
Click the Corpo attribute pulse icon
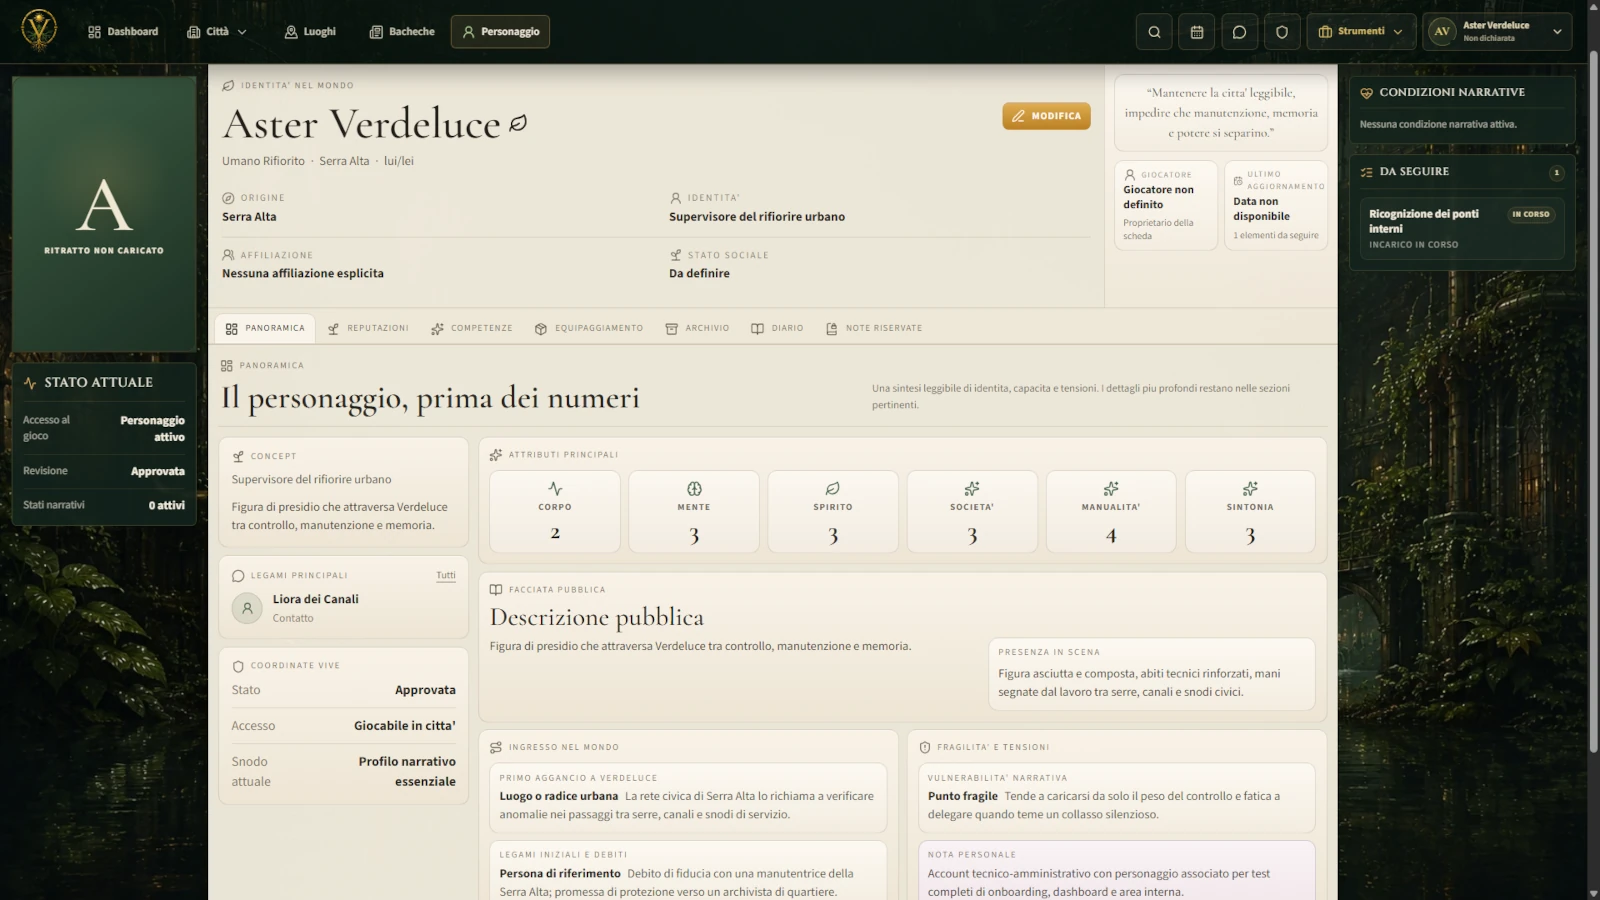point(555,488)
